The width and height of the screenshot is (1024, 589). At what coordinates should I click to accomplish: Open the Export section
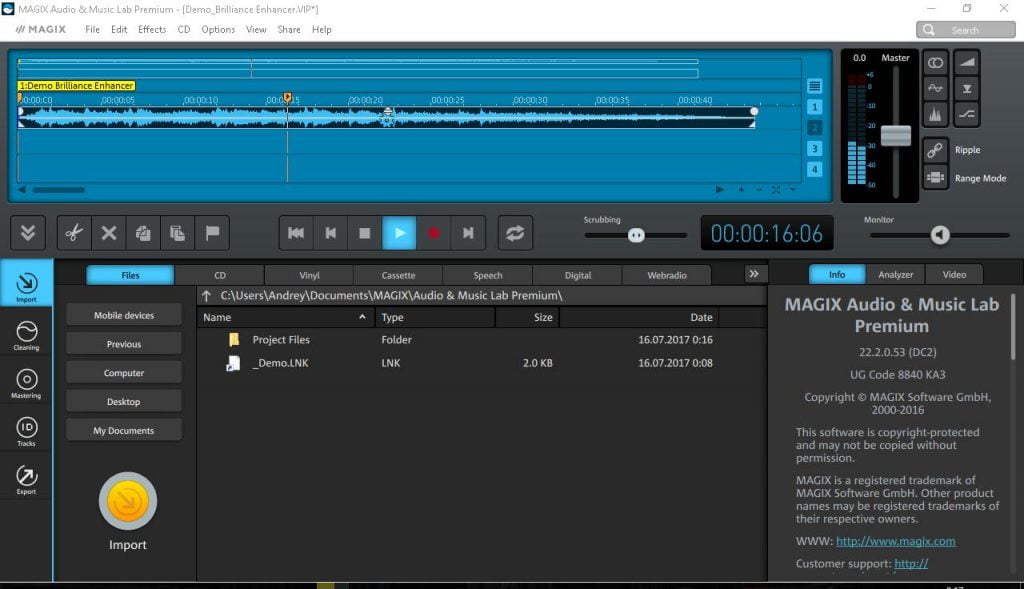[x=26, y=480]
